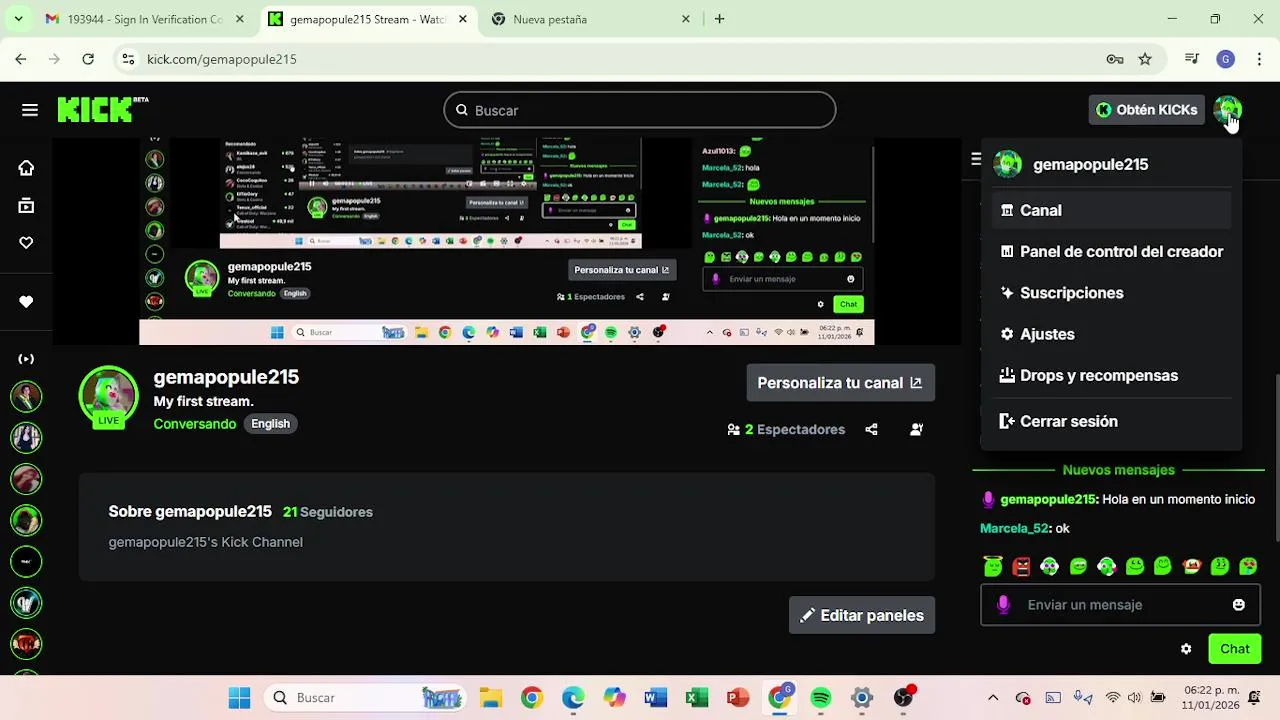Open Drops y recompensas menu item

click(x=1111, y=375)
